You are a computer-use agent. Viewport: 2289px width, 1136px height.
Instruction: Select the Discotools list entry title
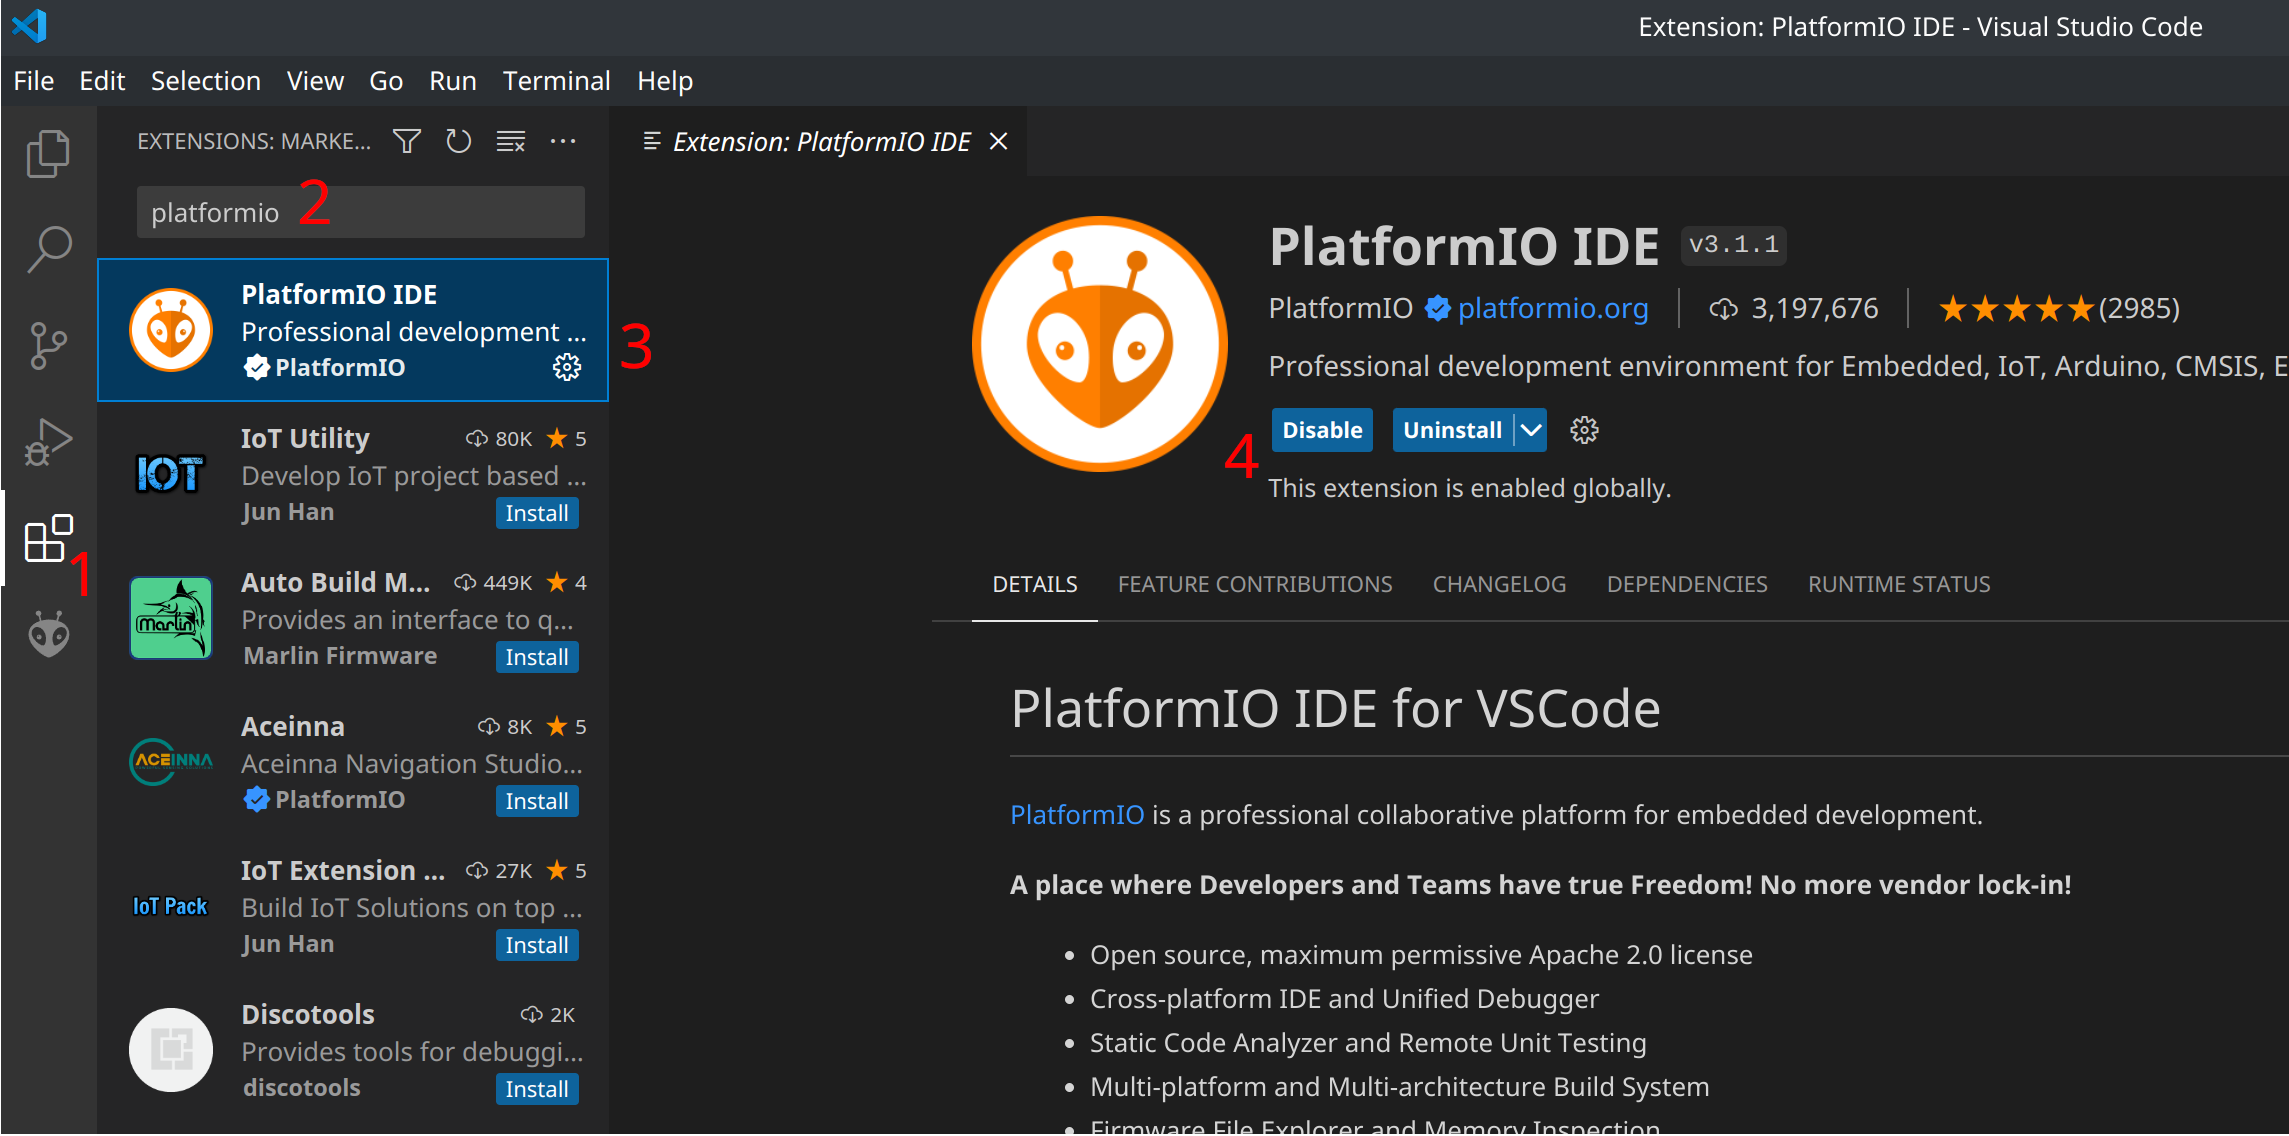click(308, 1014)
